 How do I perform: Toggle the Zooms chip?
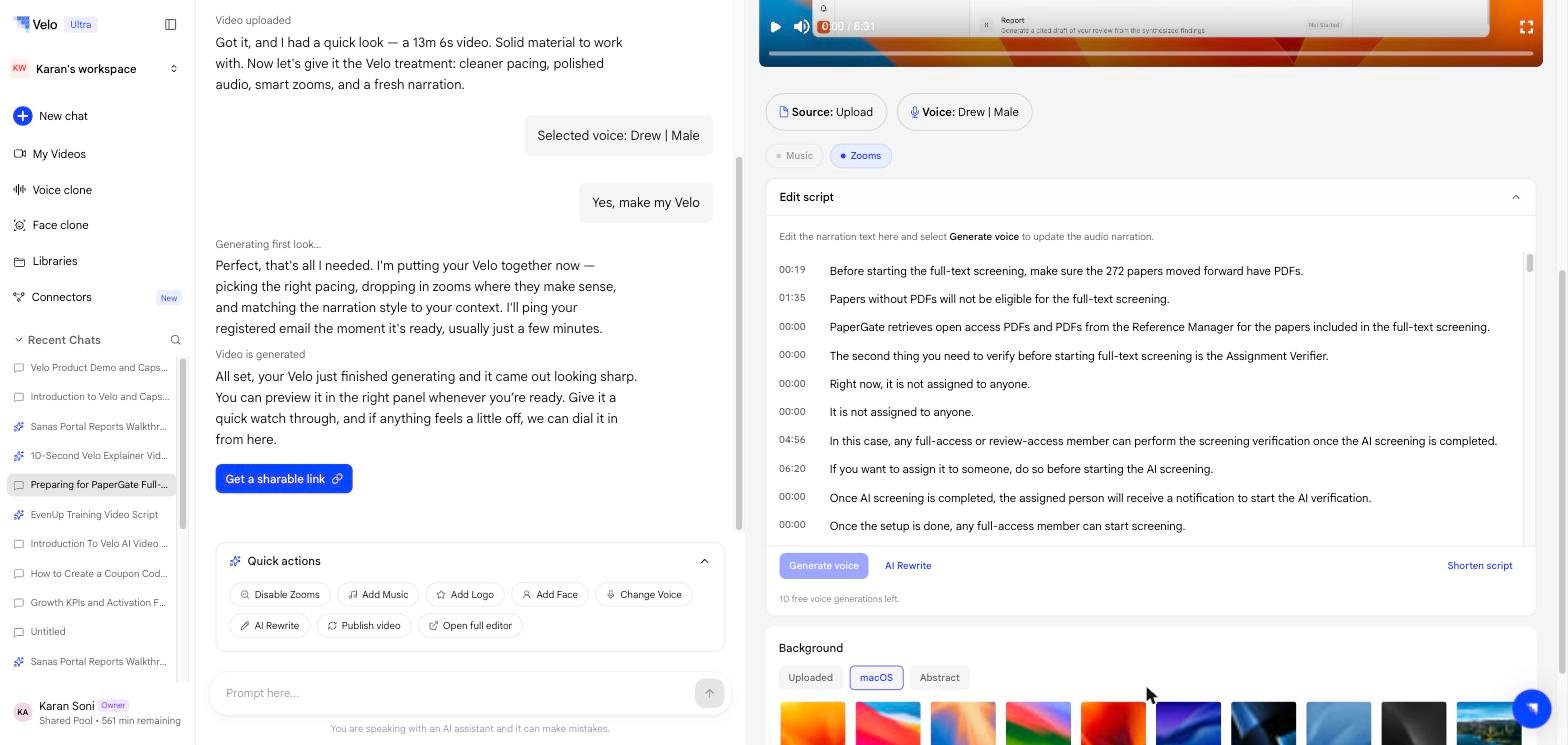[860, 156]
